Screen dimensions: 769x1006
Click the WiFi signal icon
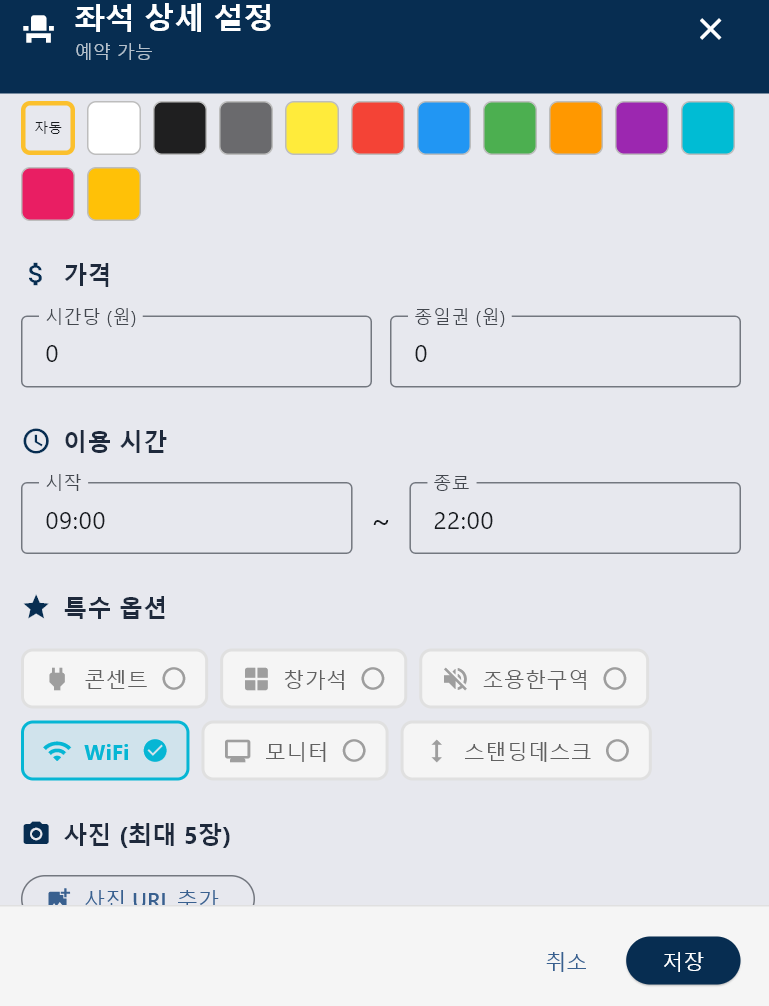click(x=57, y=751)
